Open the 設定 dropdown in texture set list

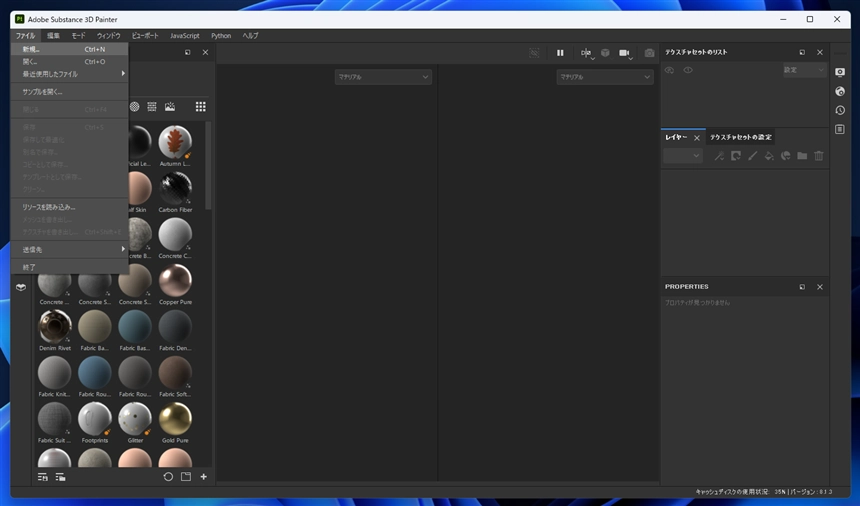pyautogui.click(x=804, y=70)
